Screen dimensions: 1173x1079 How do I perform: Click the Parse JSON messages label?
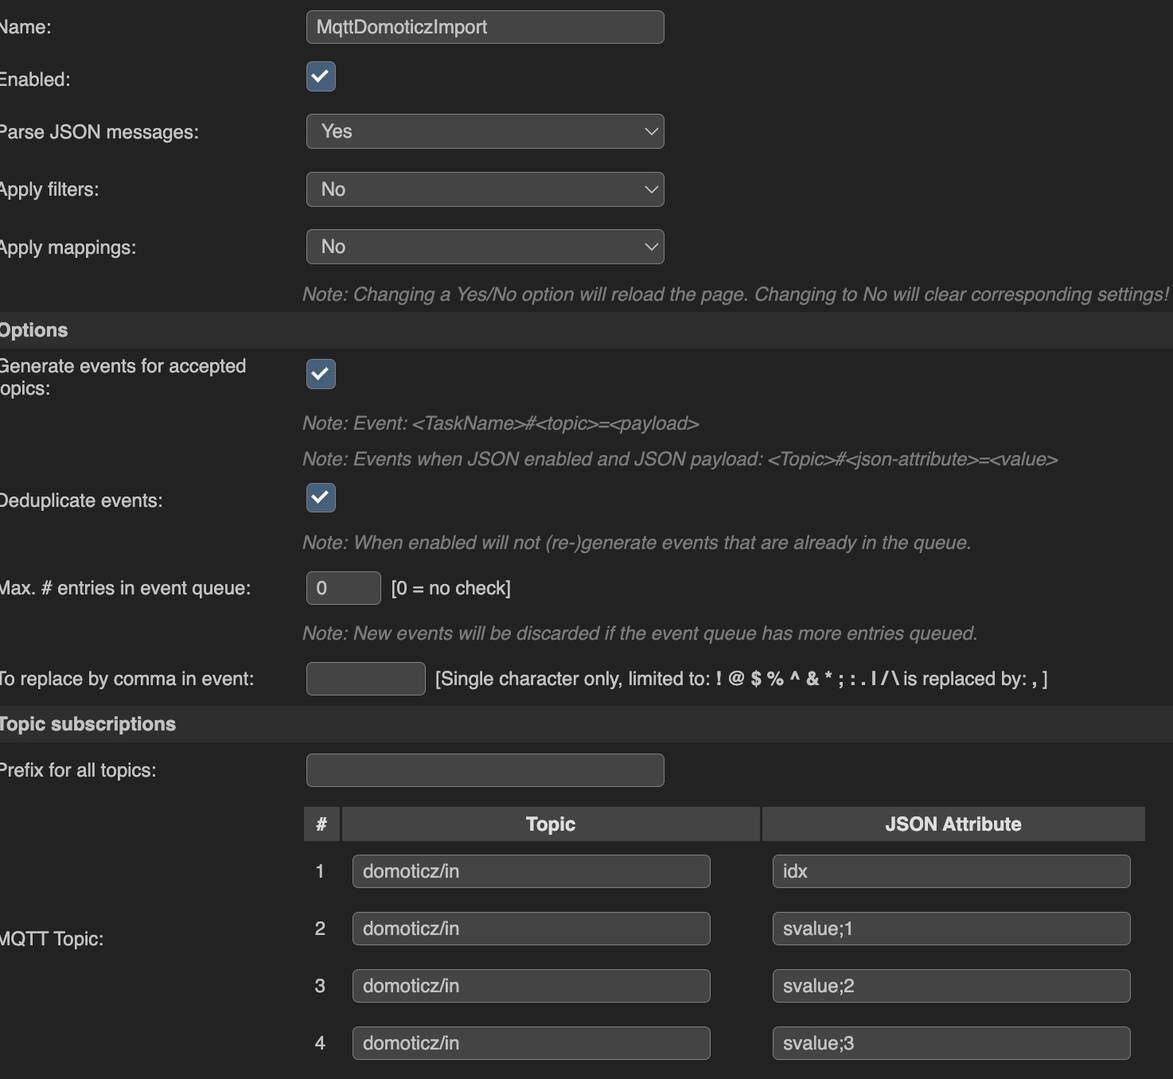coord(99,132)
